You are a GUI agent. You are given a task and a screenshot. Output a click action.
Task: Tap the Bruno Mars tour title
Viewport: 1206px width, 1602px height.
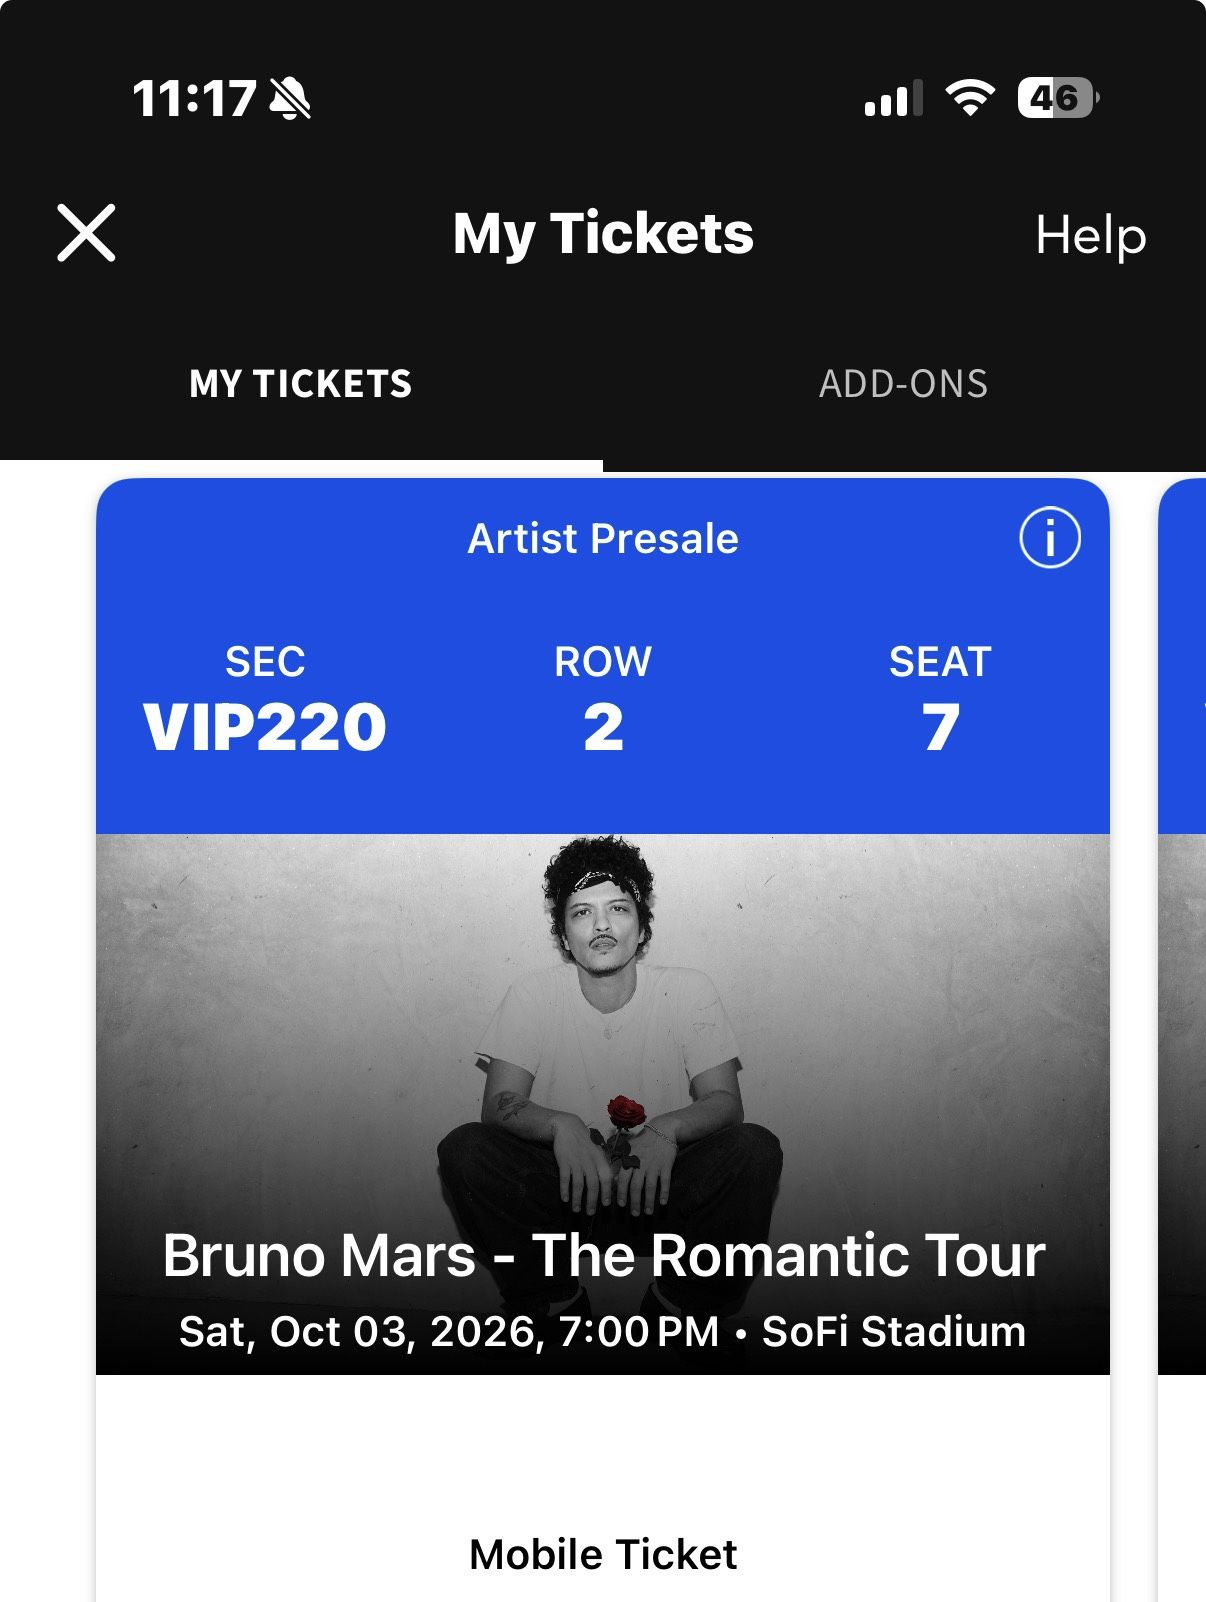pos(603,1255)
